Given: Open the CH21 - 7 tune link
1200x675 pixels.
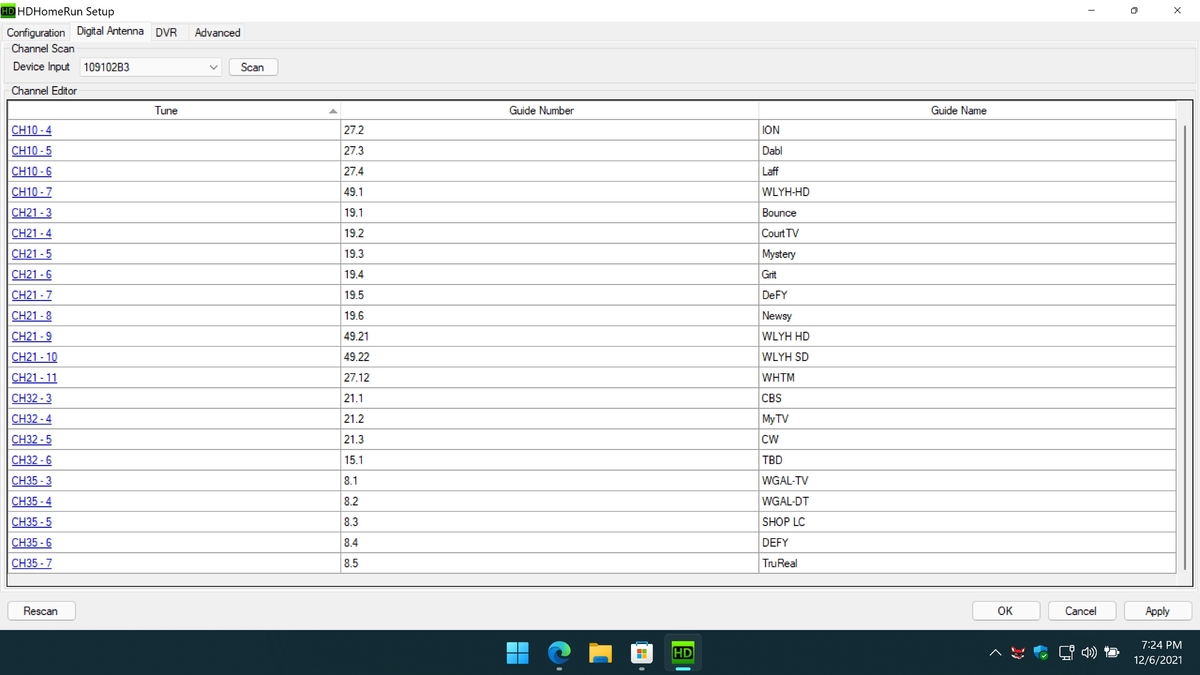Looking at the screenshot, I should pyautogui.click(x=31, y=295).
